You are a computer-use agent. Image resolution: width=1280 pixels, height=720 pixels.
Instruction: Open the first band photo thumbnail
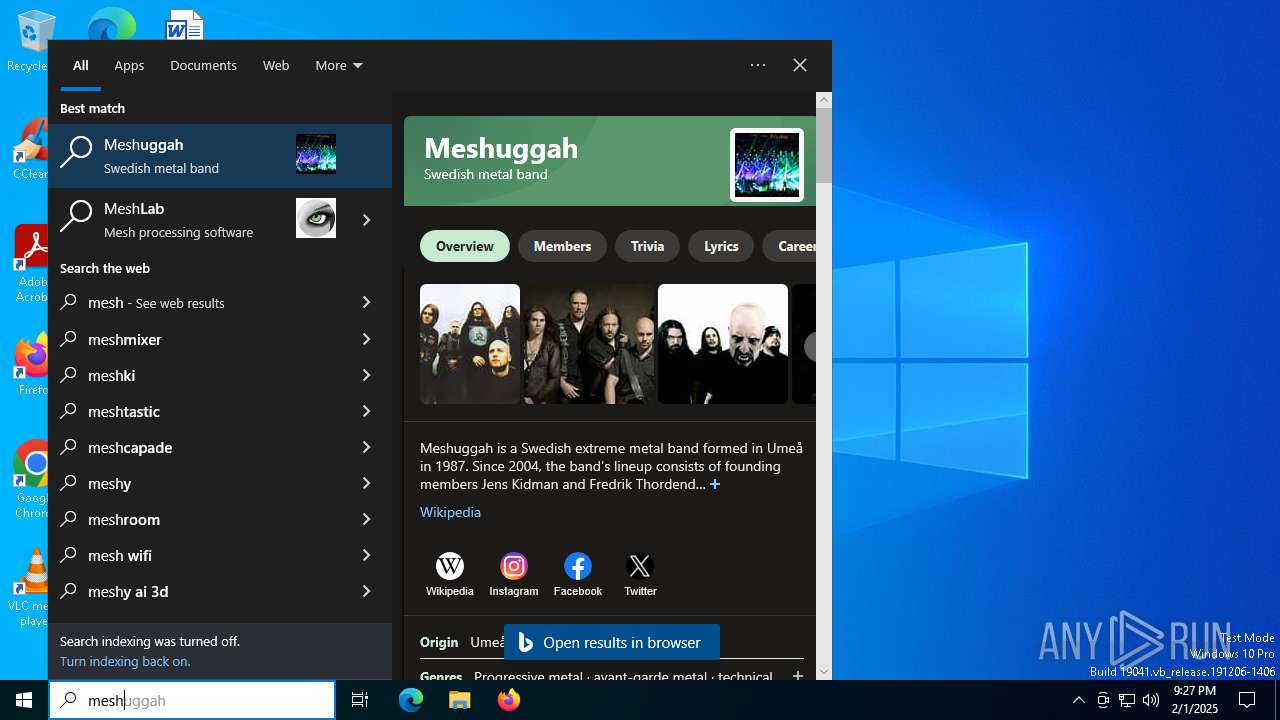470,344
